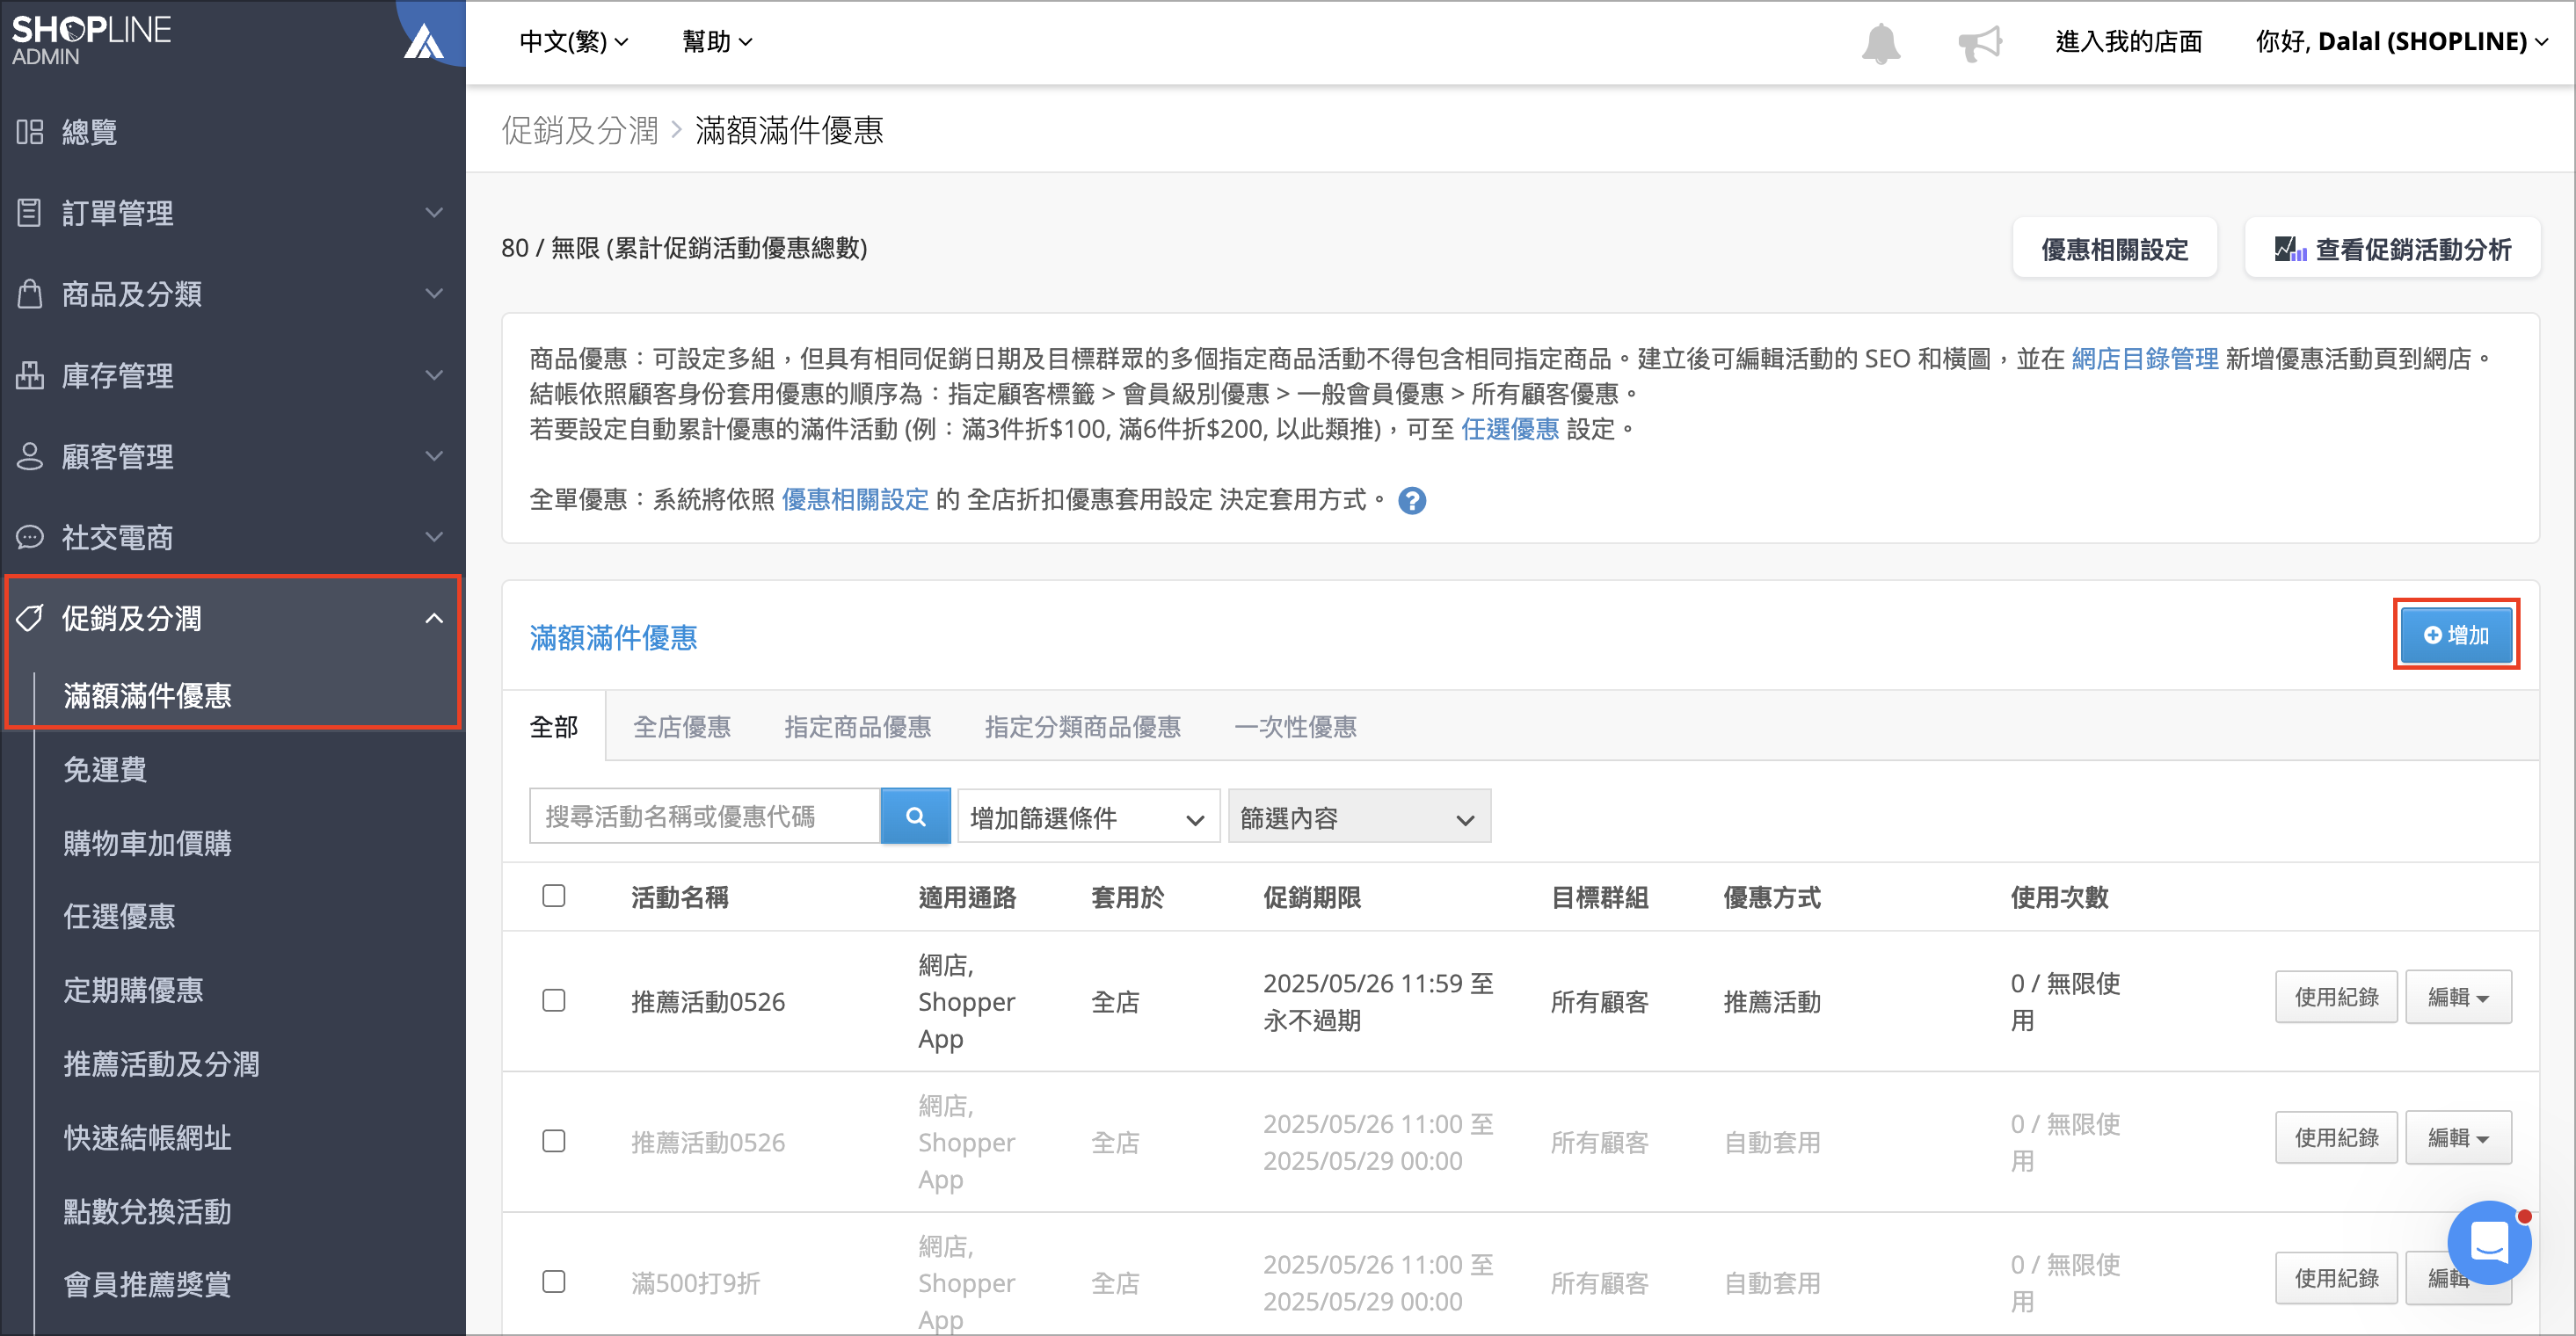
Task: Click the blue question mark help icon
Action: click(1412, 500)
